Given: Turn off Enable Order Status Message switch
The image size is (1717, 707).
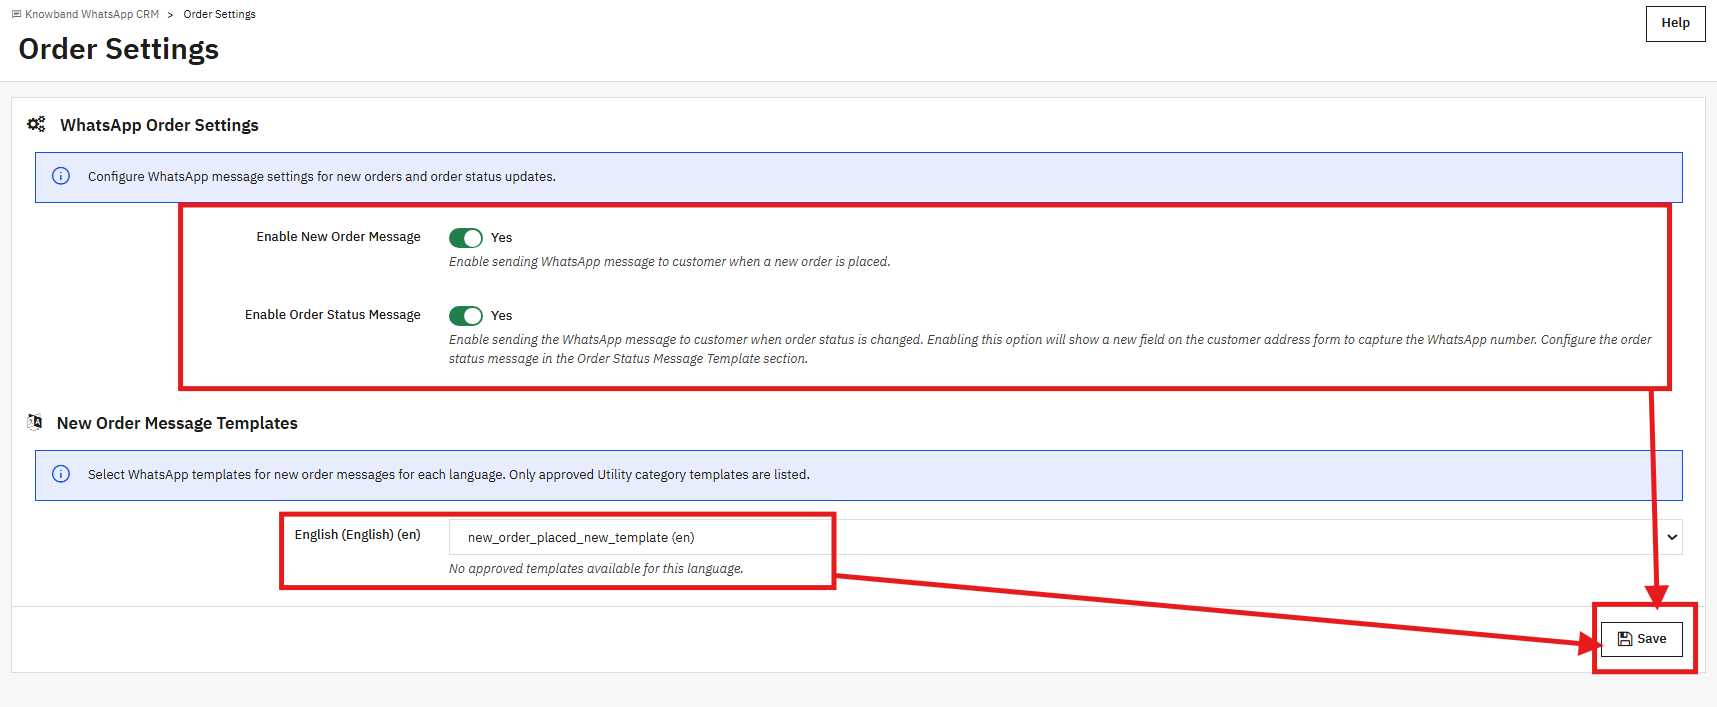Looking at the screenshot, I should (x=466, y=316).
